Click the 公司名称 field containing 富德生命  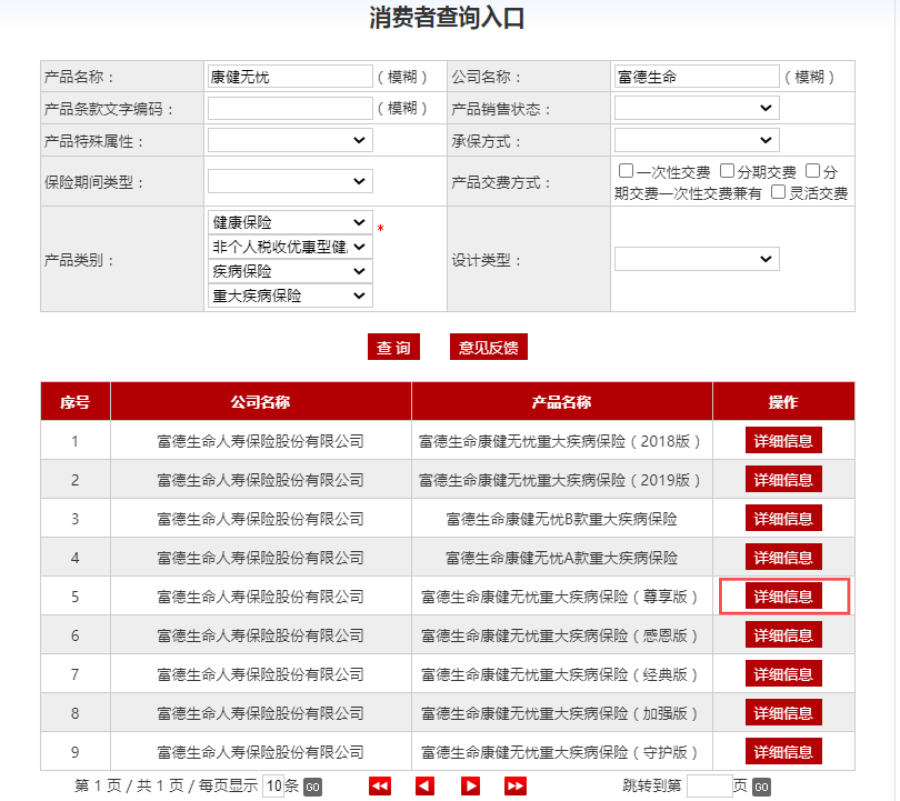(697, 76)
